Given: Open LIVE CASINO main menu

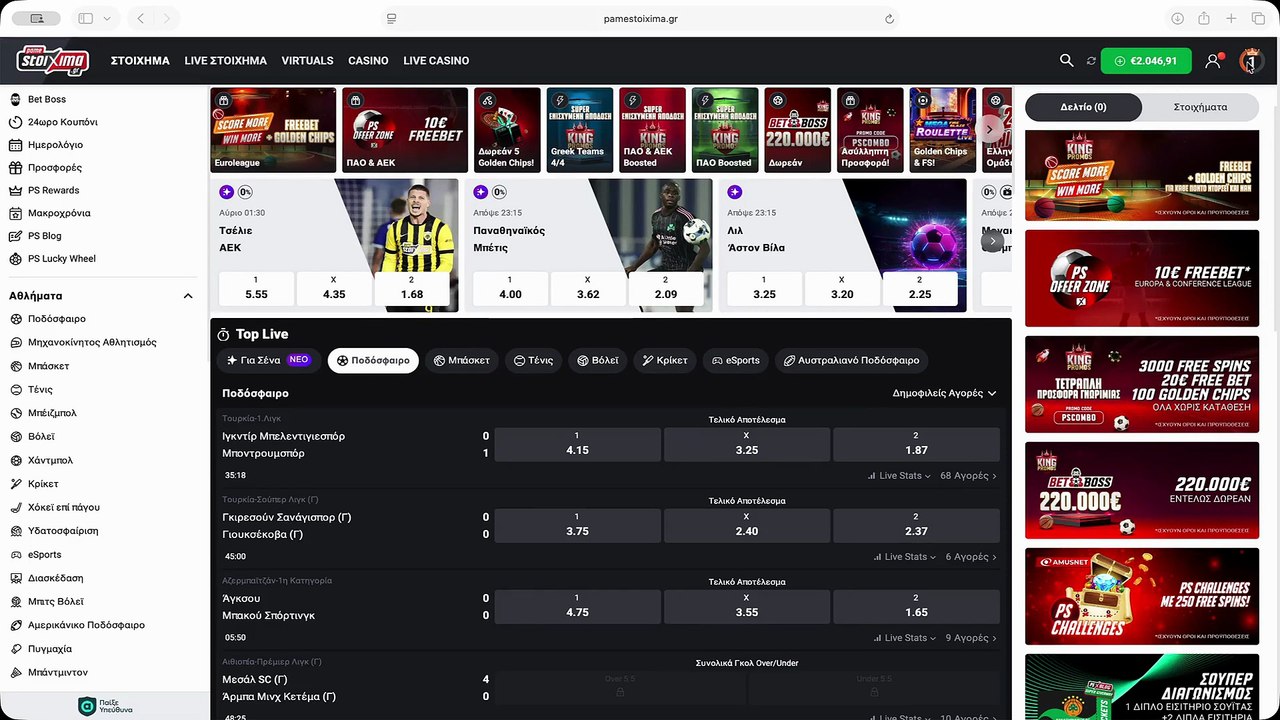Looking at the screenshot, I should (436, 61).
